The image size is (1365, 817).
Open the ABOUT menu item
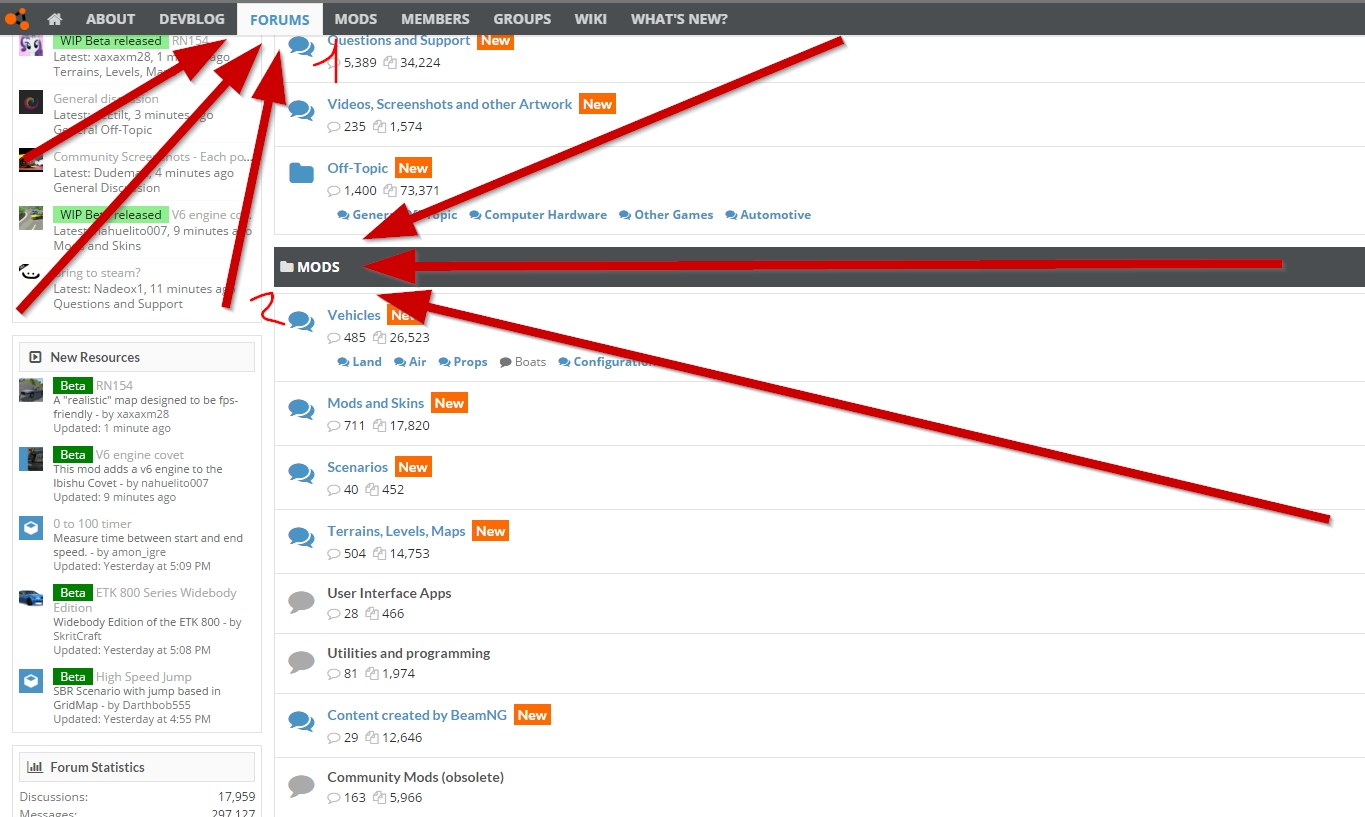(110, 19)
